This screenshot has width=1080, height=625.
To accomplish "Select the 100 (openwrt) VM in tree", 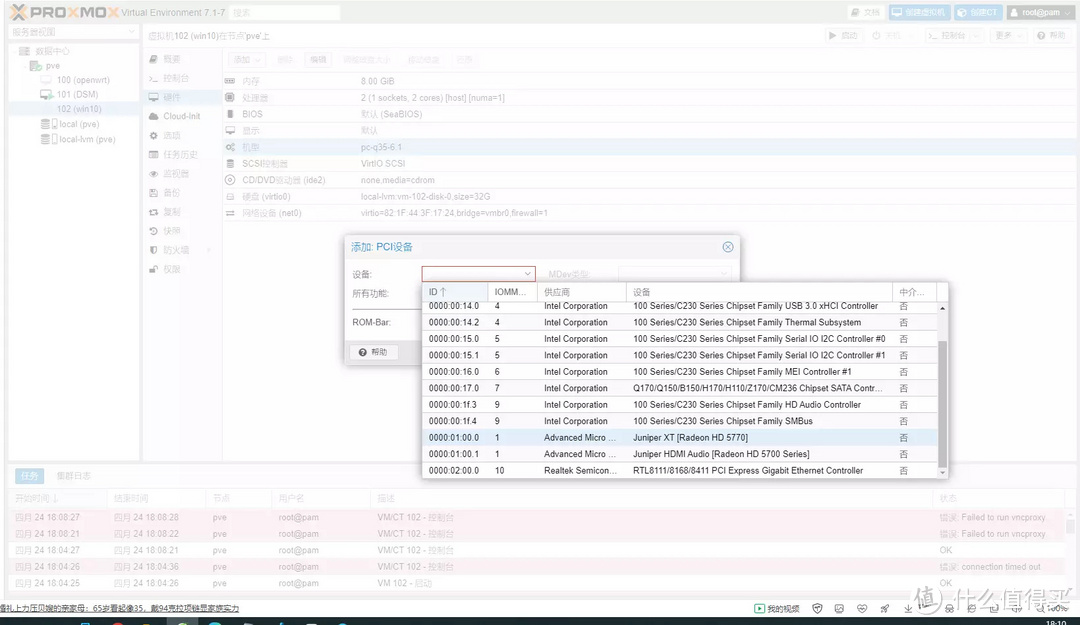I will [x=83, y=80].
